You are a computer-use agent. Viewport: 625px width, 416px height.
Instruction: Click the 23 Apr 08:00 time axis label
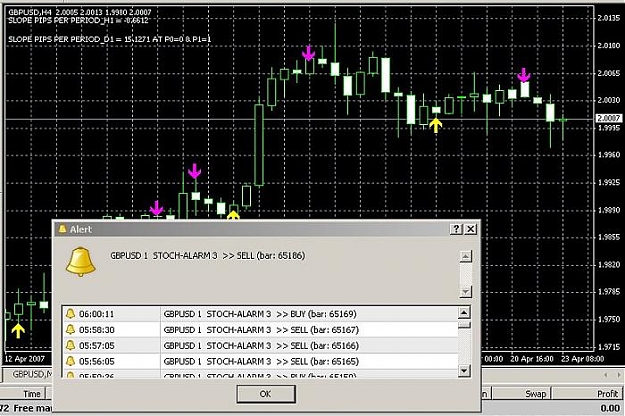pyautogui.click(x=582, y=359)
